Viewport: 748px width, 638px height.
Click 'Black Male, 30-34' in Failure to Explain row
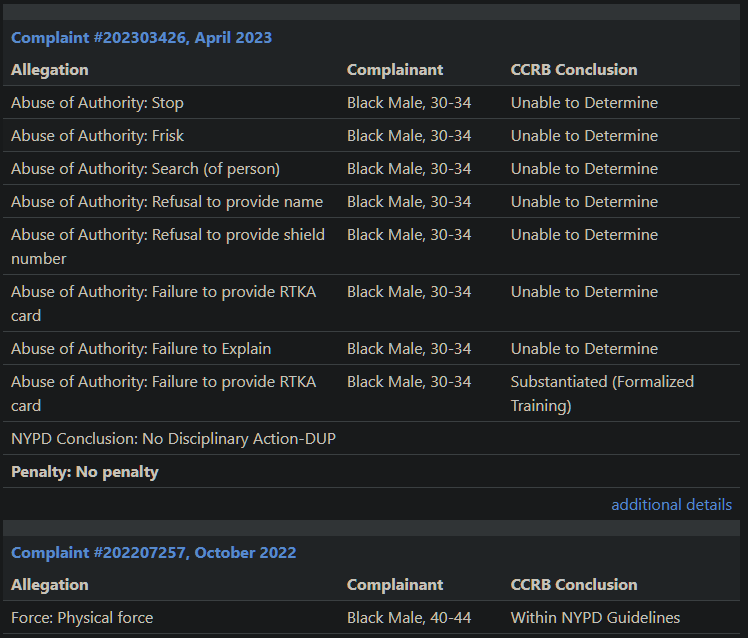click(409, 348)
